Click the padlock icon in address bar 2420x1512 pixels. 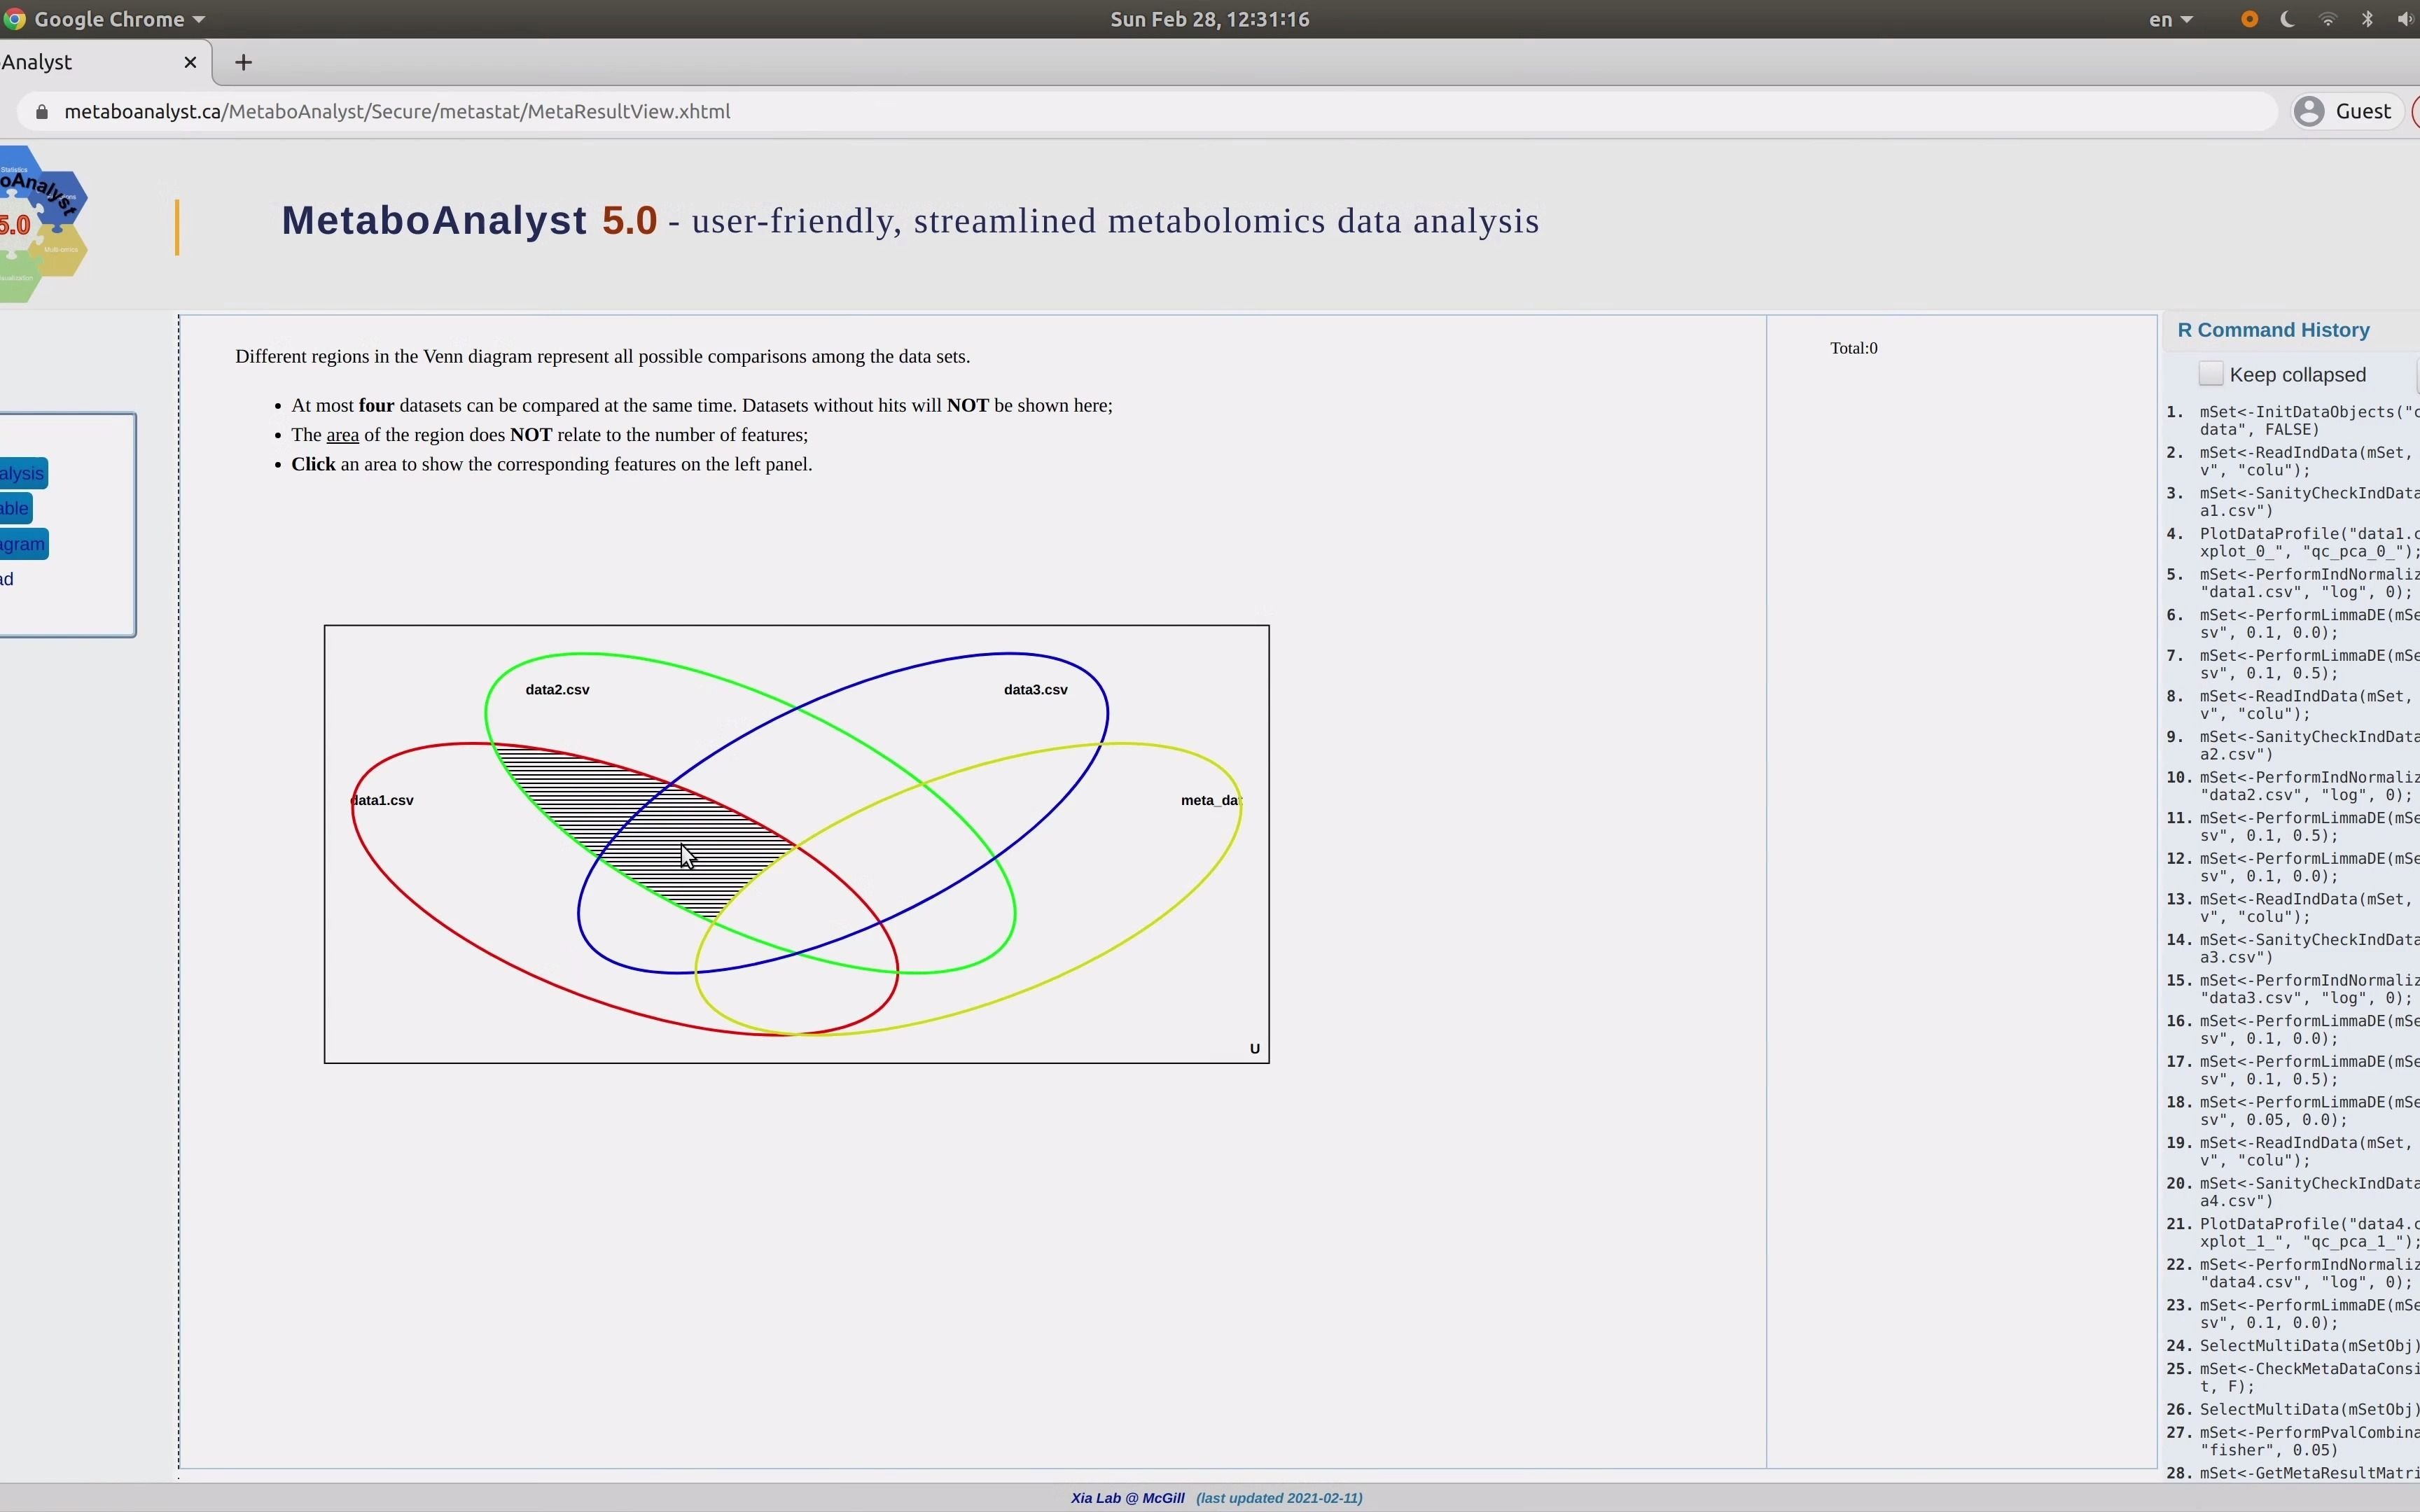tap(41, 112)
